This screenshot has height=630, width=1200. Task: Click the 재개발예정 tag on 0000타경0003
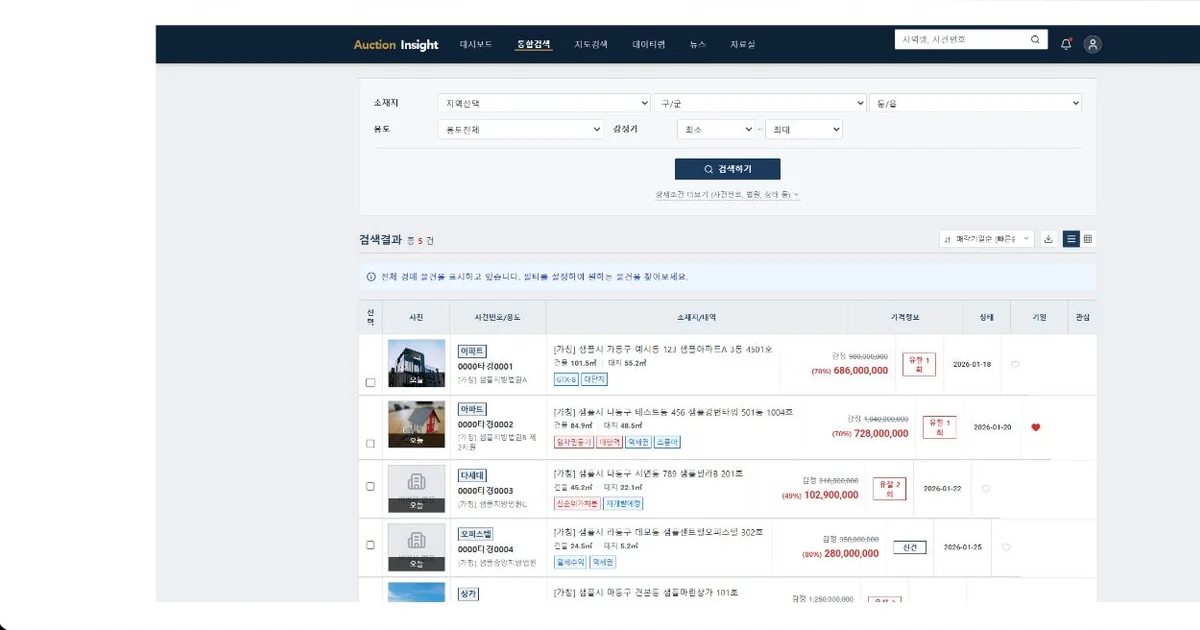point(622,503)
